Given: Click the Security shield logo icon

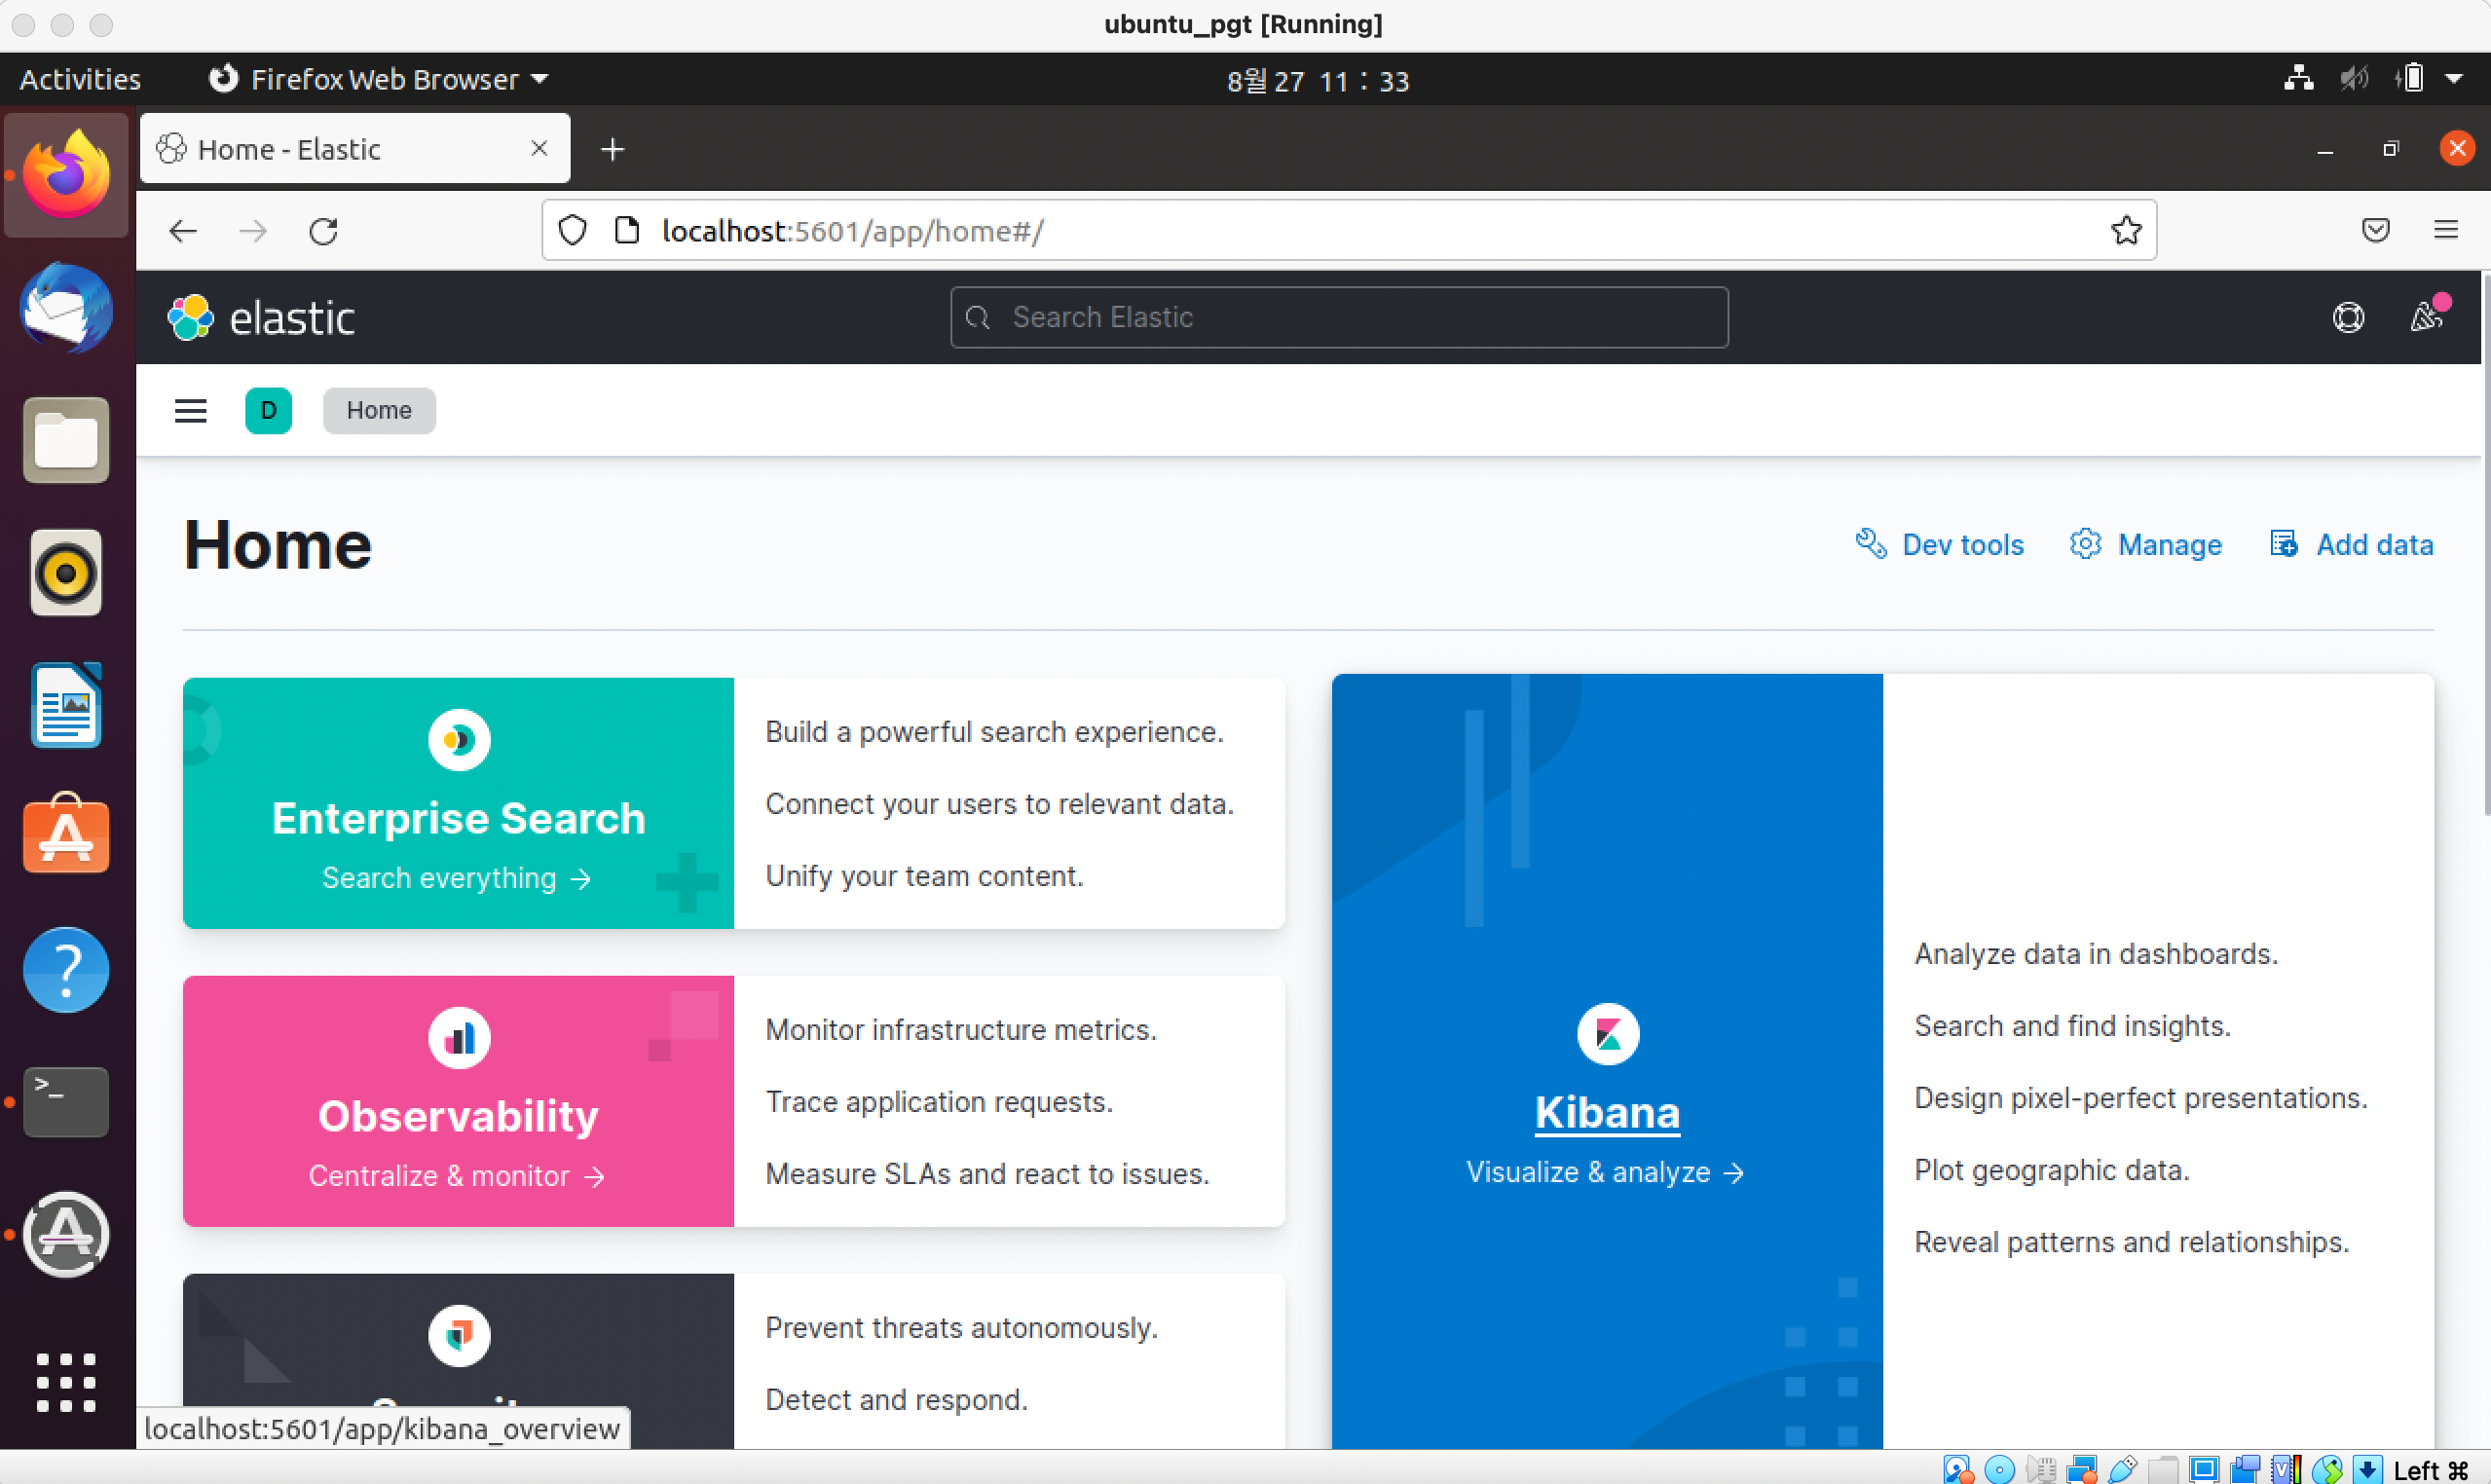Looking at the screenshot, I should click(459, 1335).
